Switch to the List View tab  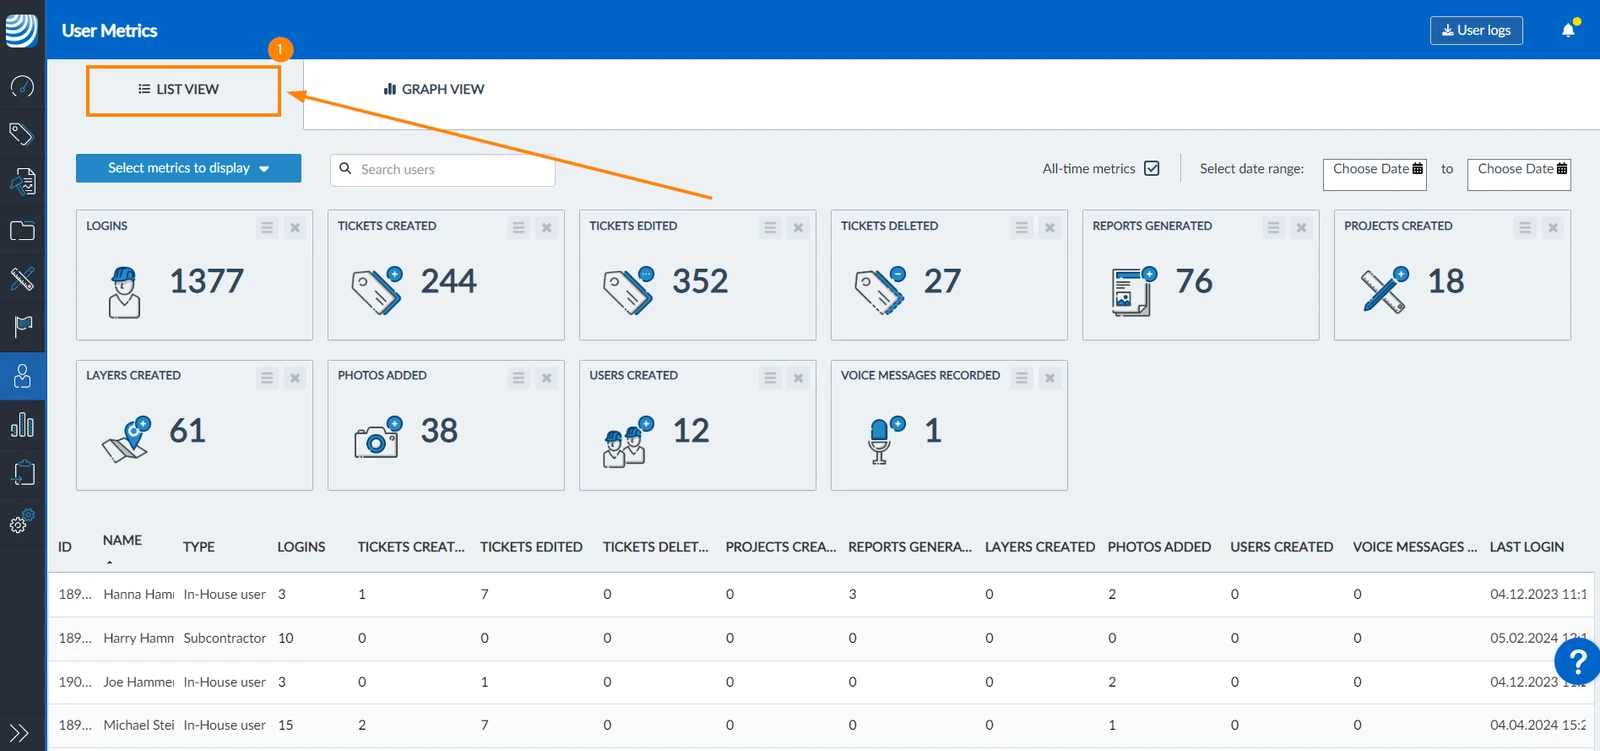[183, 91]
